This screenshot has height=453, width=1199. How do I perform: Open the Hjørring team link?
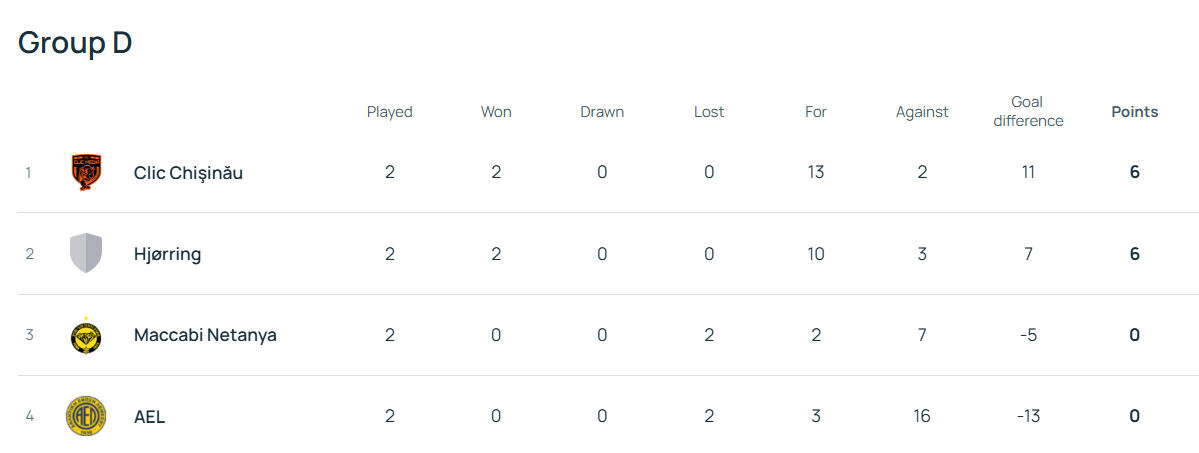[x=167, y=254]
